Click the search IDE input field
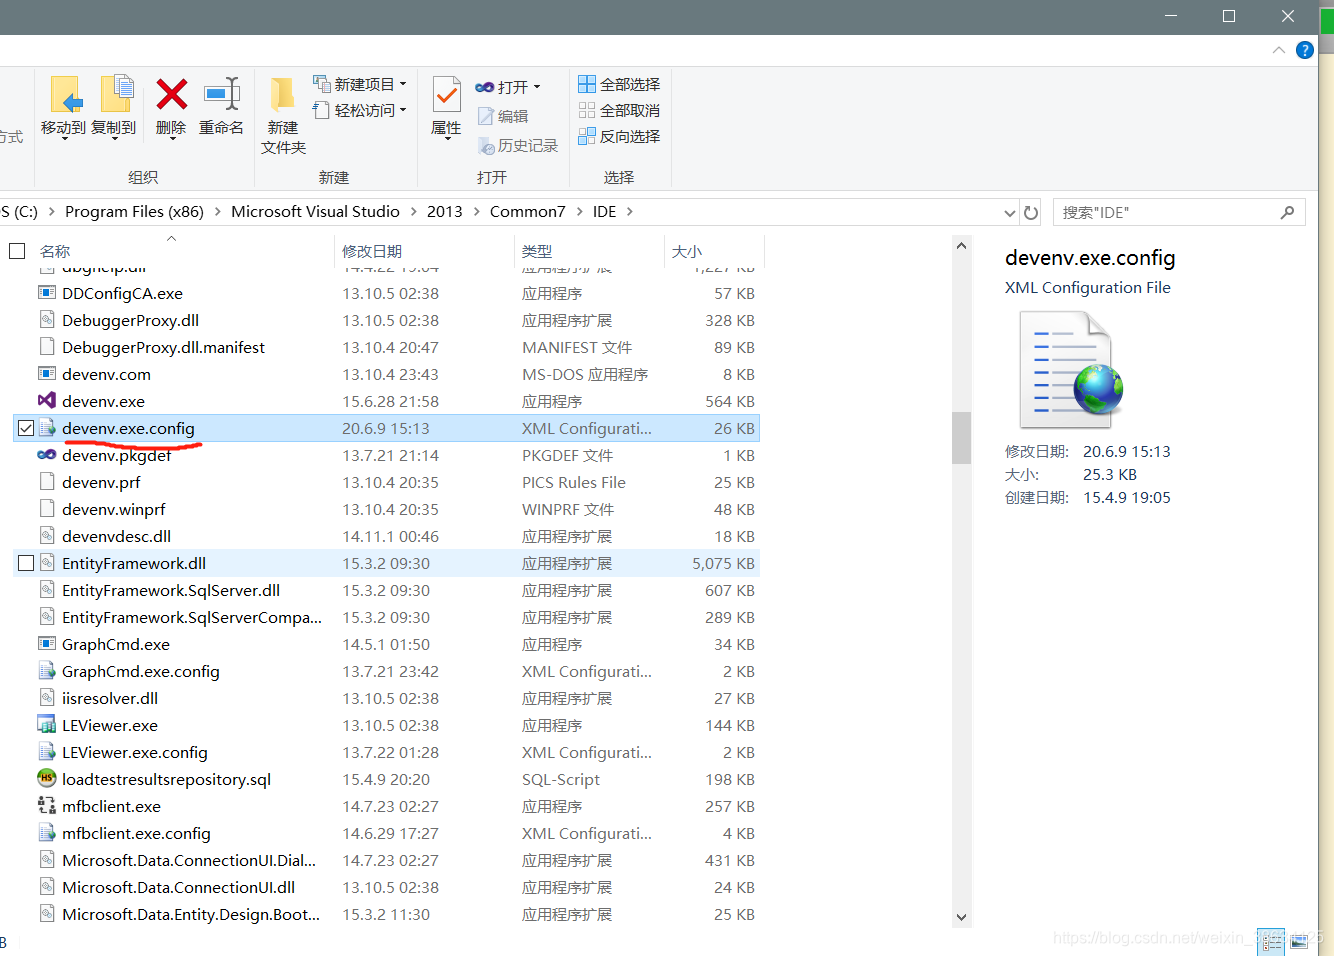Viewport: 1334px width, 956px height. pos(1165,212)
